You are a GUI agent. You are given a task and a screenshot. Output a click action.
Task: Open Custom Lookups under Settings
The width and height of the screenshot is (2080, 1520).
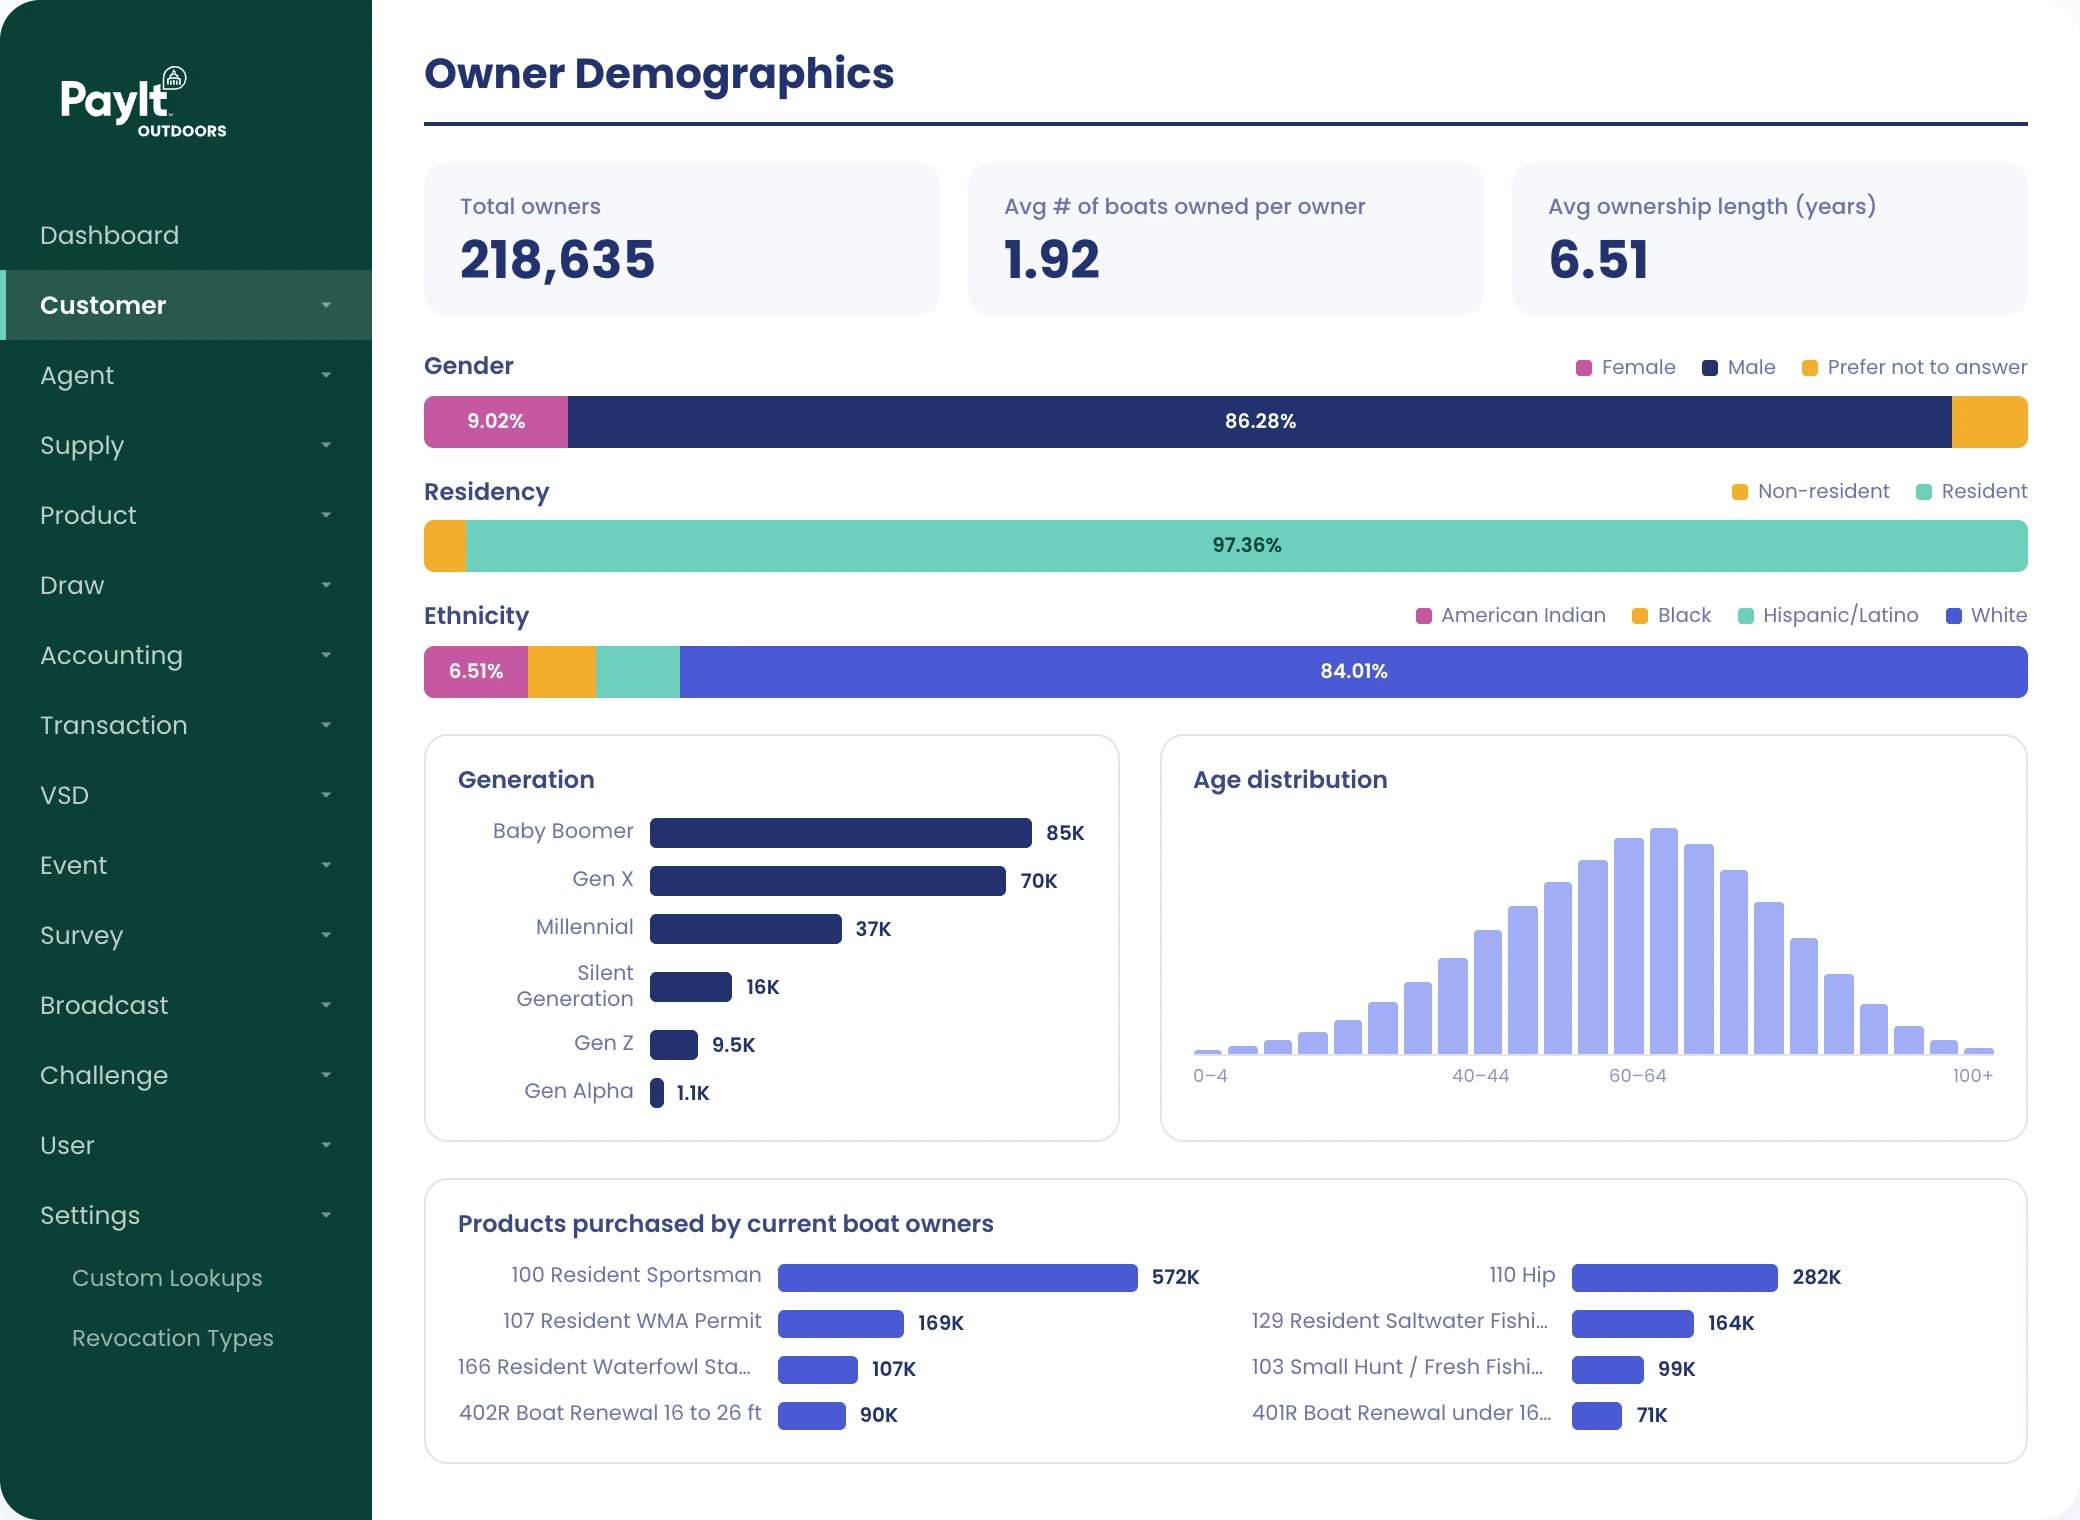pos(167,1278)
